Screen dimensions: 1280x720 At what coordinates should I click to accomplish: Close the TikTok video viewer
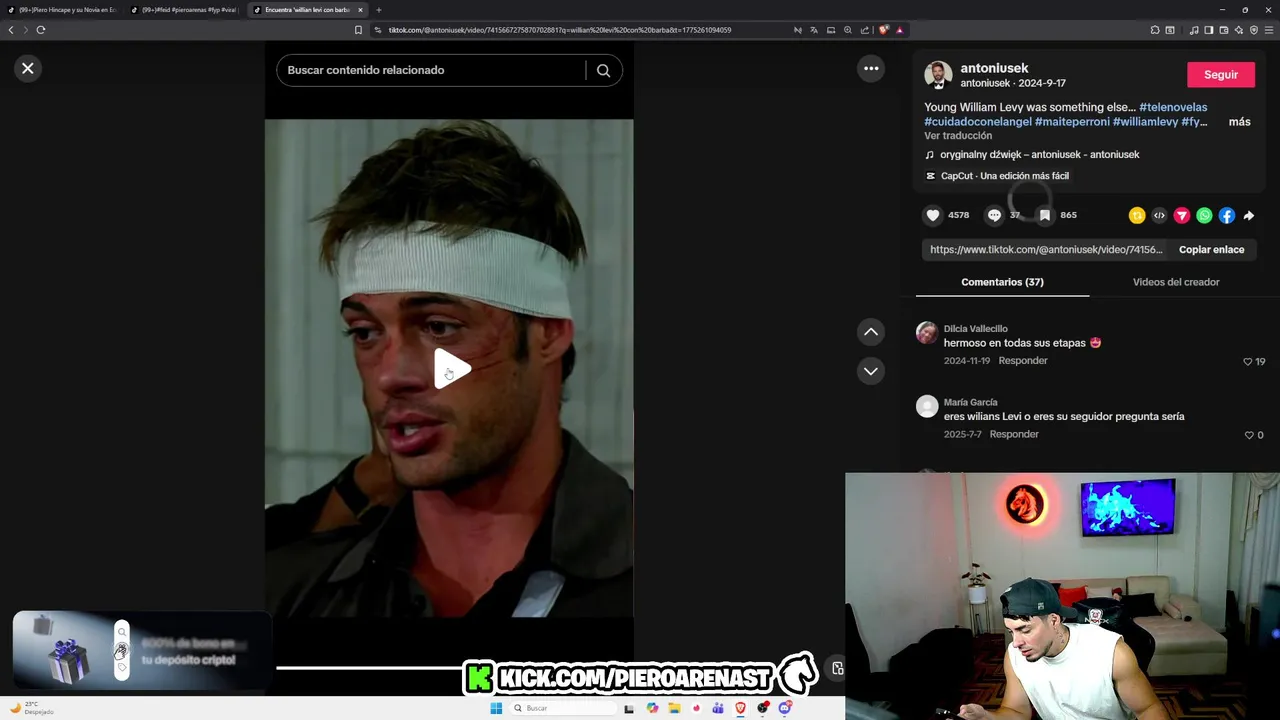(x=28, y=68)
